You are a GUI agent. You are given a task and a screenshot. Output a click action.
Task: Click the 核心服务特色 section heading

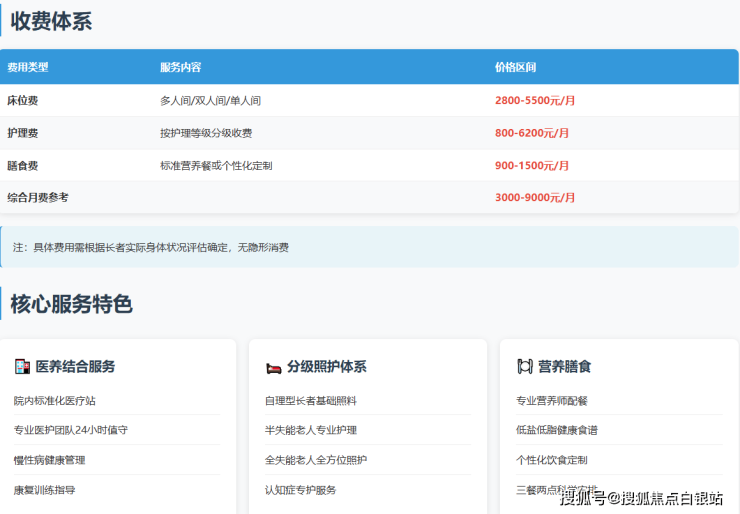click(71, 304)
